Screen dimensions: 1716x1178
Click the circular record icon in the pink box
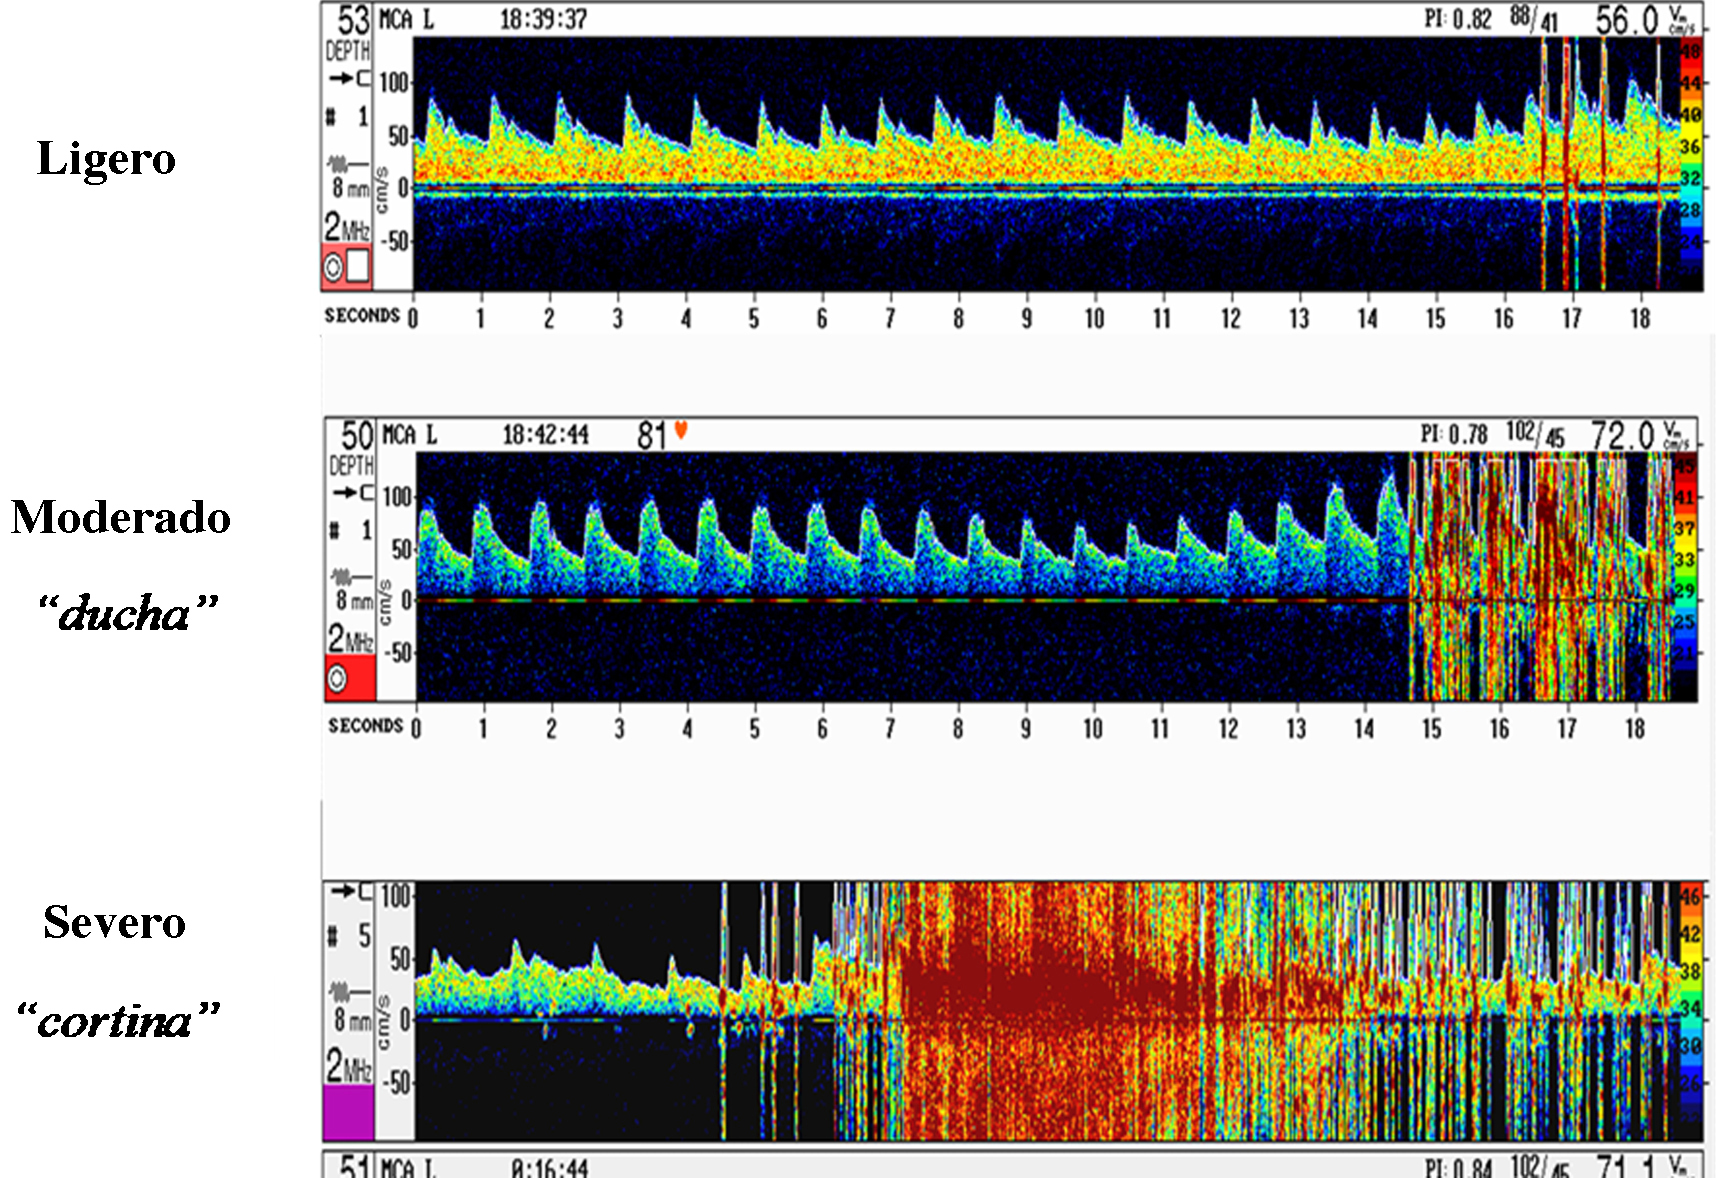pyautogui.click(x=333, y=268)
